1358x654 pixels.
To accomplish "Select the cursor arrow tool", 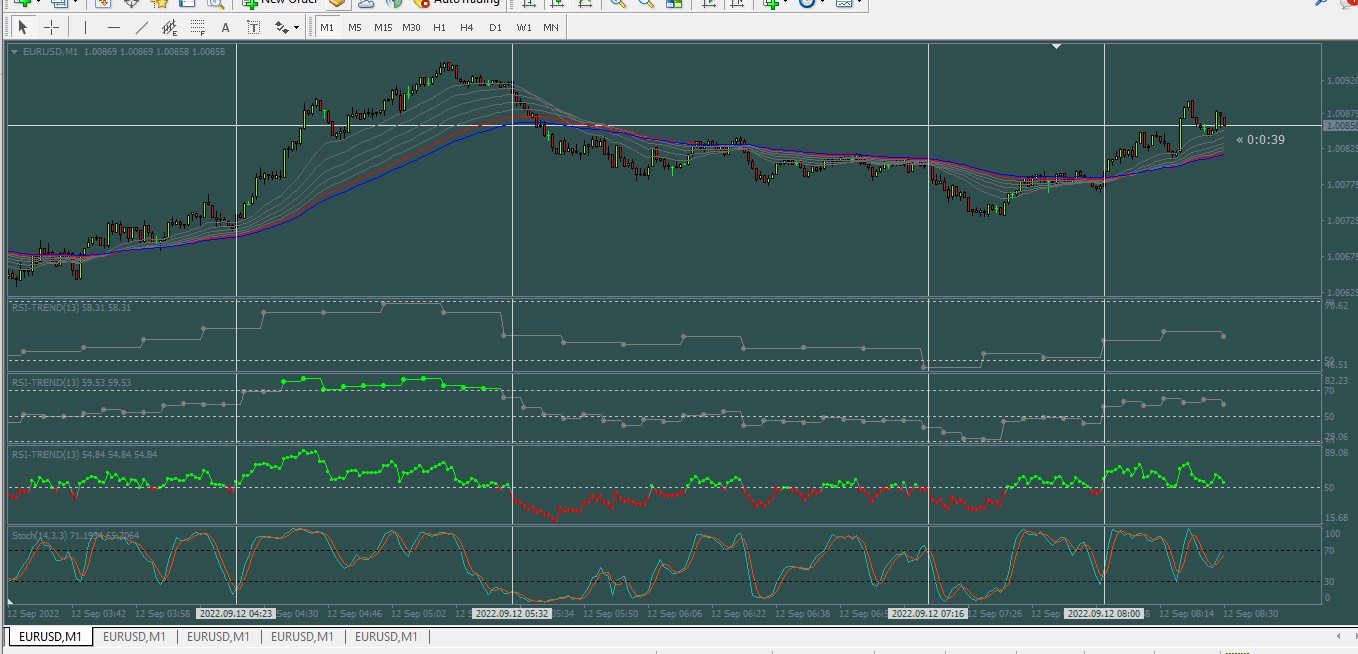I will [23, 27].
